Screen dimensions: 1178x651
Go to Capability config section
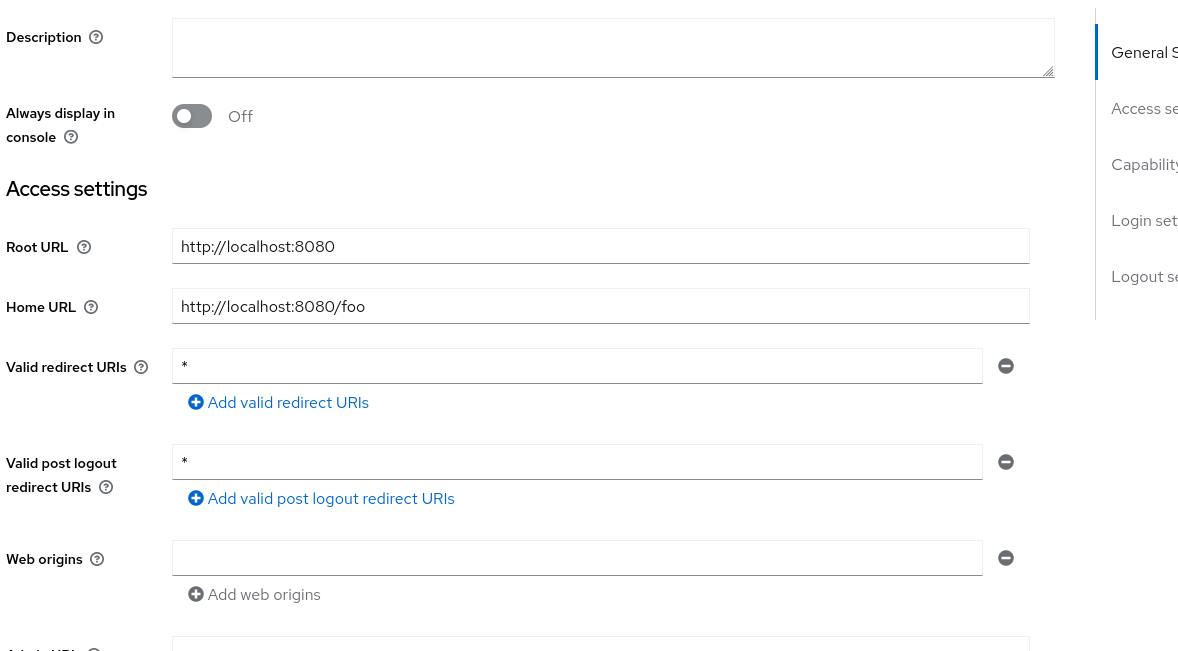(x=1143, y=165)
